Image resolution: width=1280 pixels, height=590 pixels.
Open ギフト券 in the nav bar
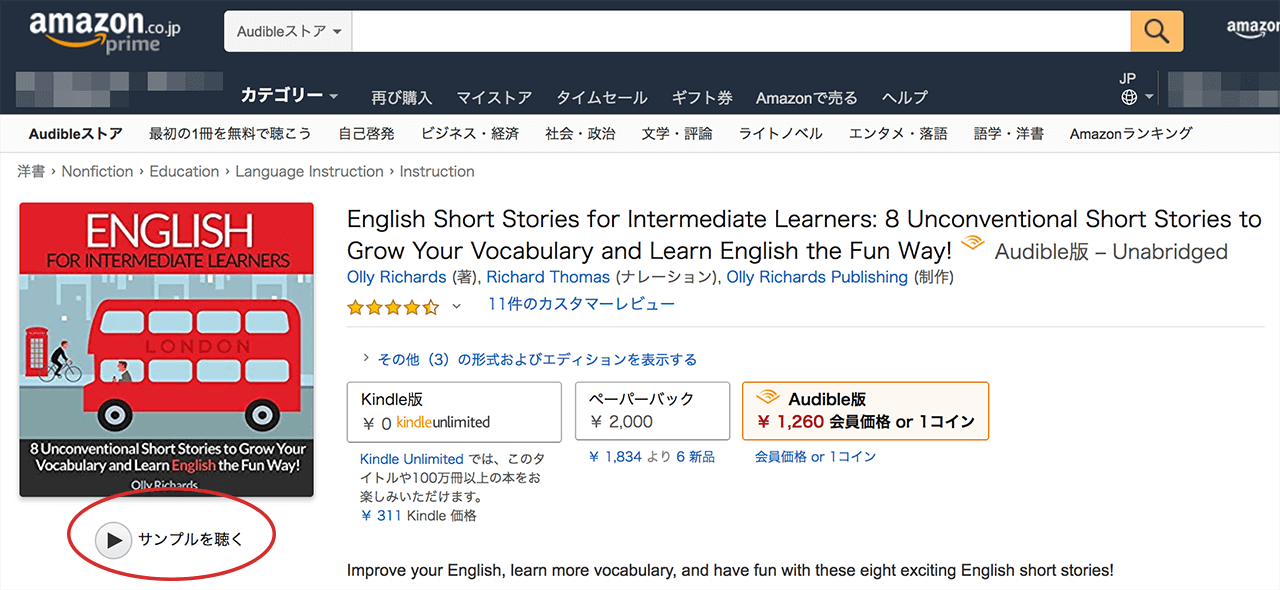[x=702, y=97]
